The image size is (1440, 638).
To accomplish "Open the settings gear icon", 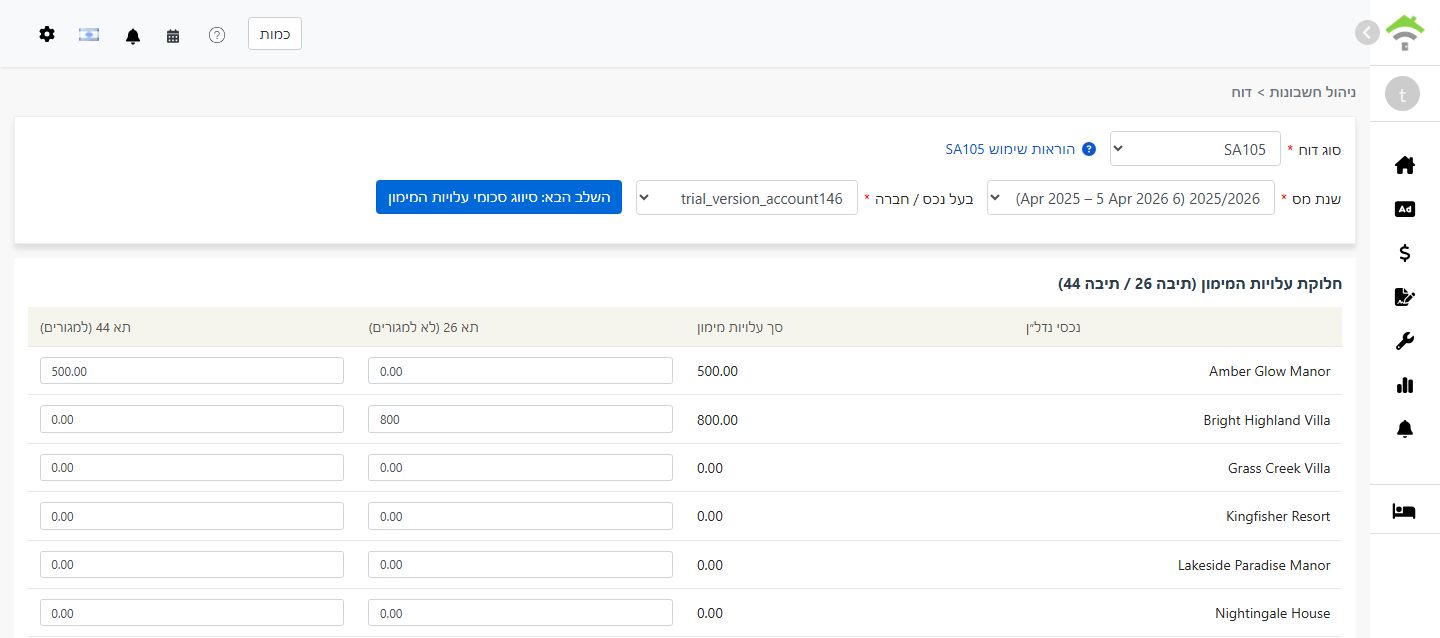I will 47,34.
